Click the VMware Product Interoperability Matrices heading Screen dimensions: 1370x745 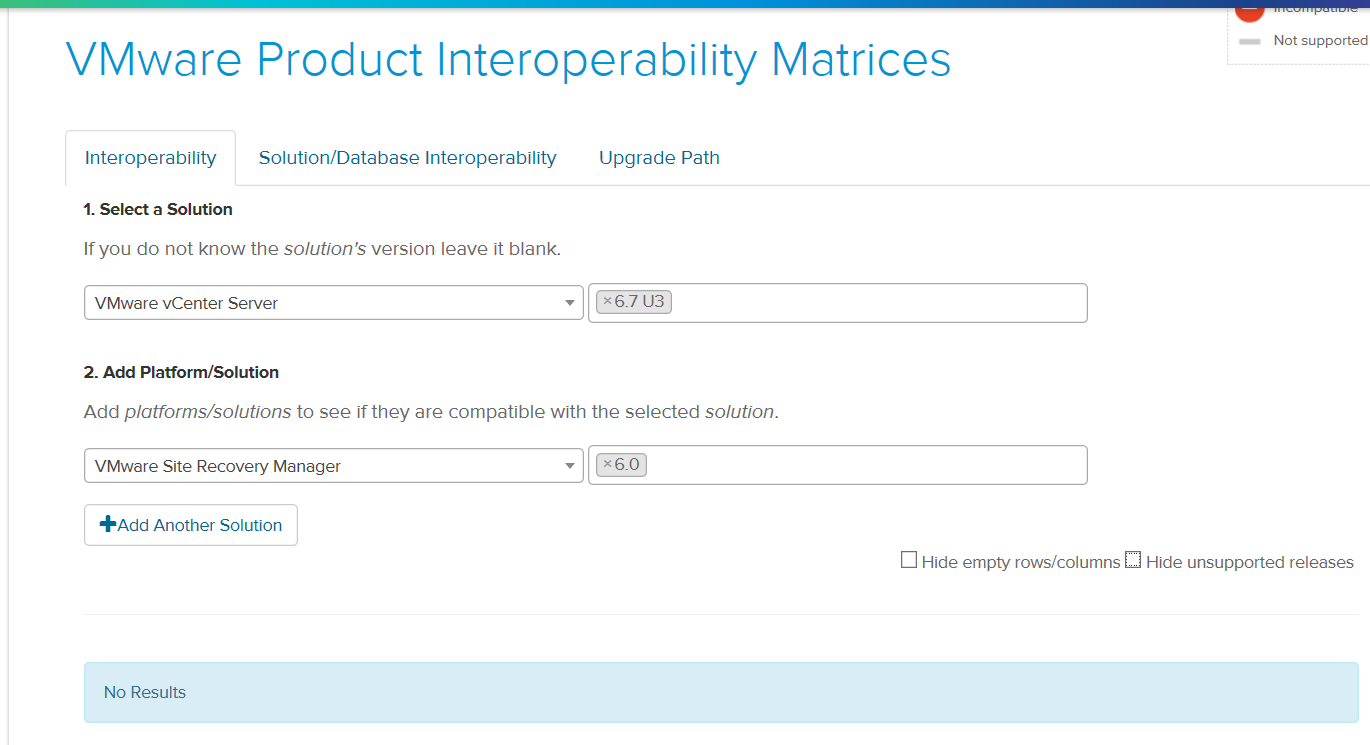point(508,60)
